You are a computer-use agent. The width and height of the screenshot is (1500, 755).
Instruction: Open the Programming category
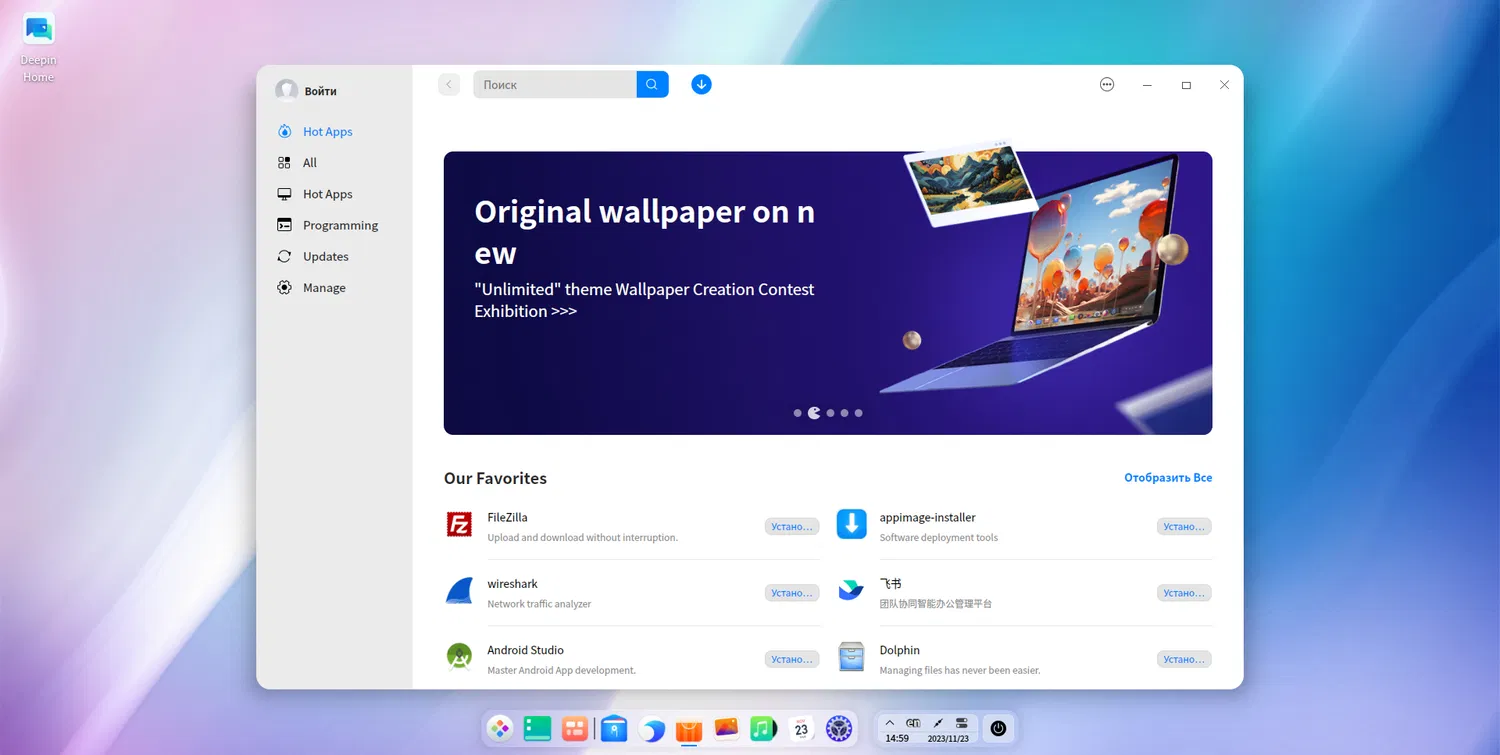340,225
